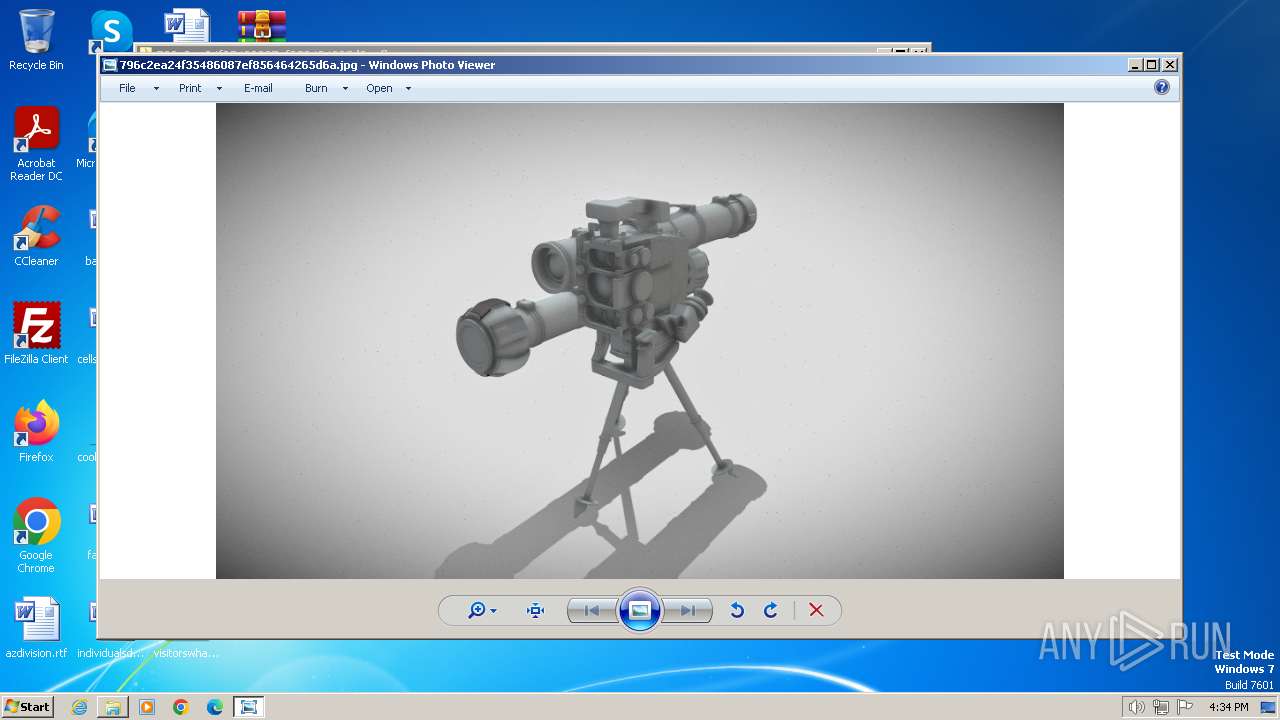Open the Print menu
The height and width of the screenshot is (720, 1280).
tap(190, 88)
